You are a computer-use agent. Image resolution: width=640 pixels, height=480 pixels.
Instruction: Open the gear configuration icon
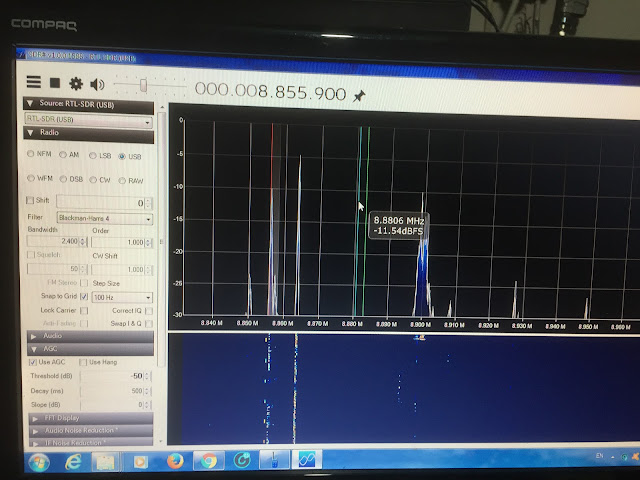76,84
